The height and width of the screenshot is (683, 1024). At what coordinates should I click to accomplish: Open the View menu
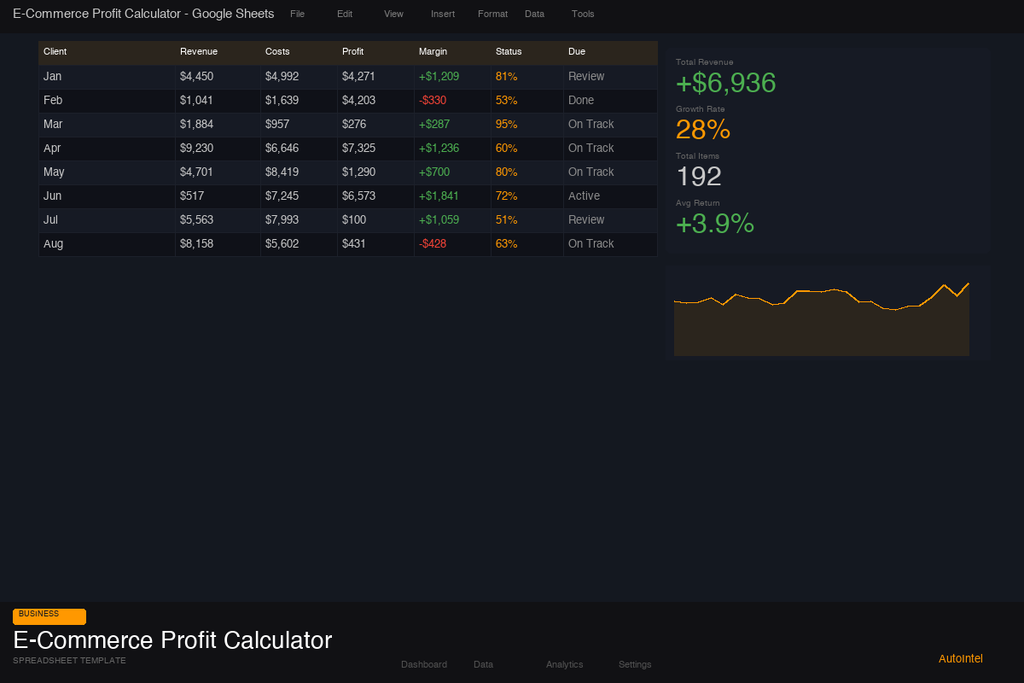(x=393, y=14)
